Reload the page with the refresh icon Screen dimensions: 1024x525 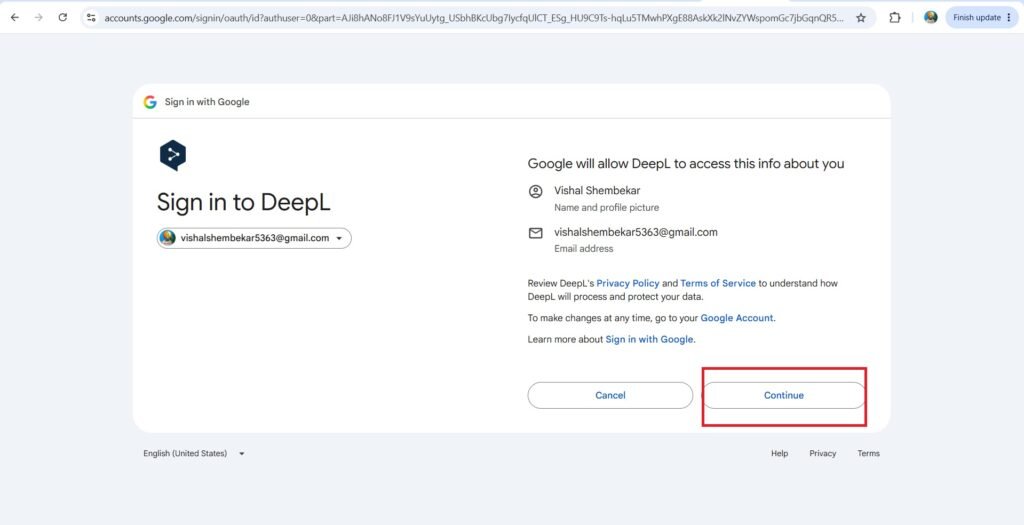click(63, 18)
